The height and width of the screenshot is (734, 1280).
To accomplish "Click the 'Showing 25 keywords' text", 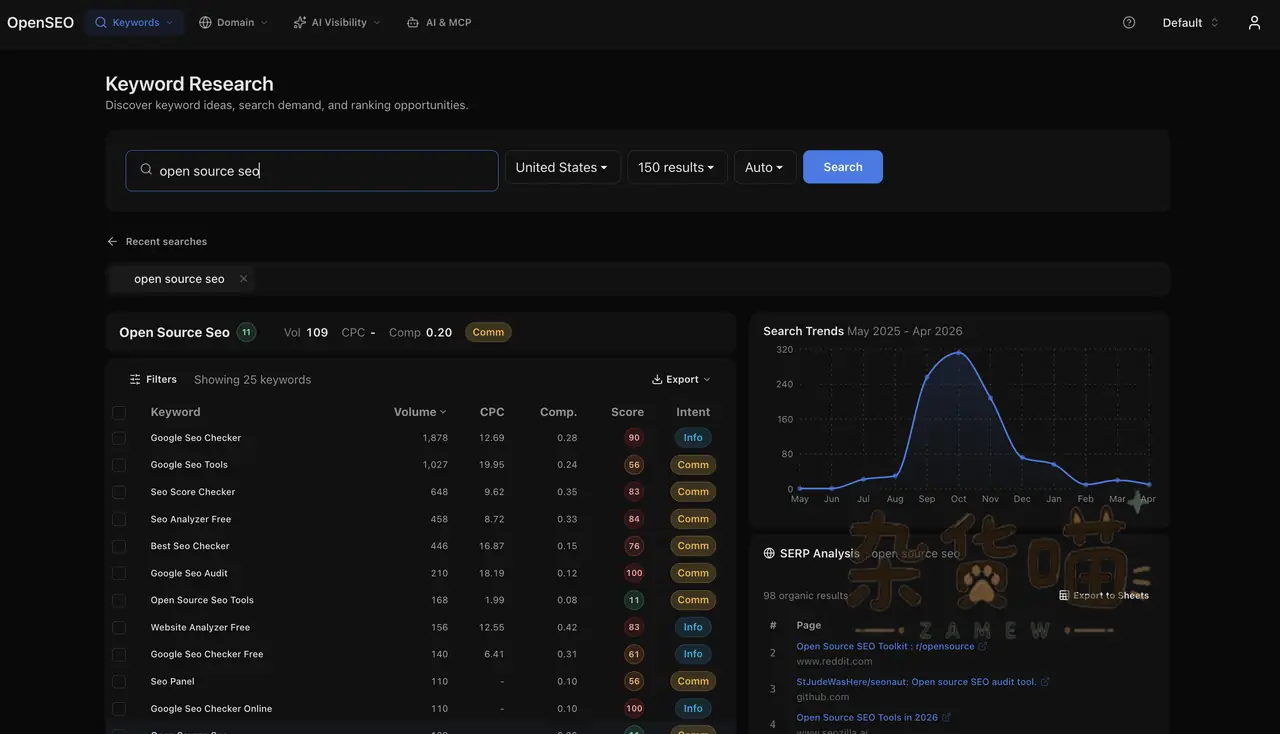I will (x=252, y=380).
